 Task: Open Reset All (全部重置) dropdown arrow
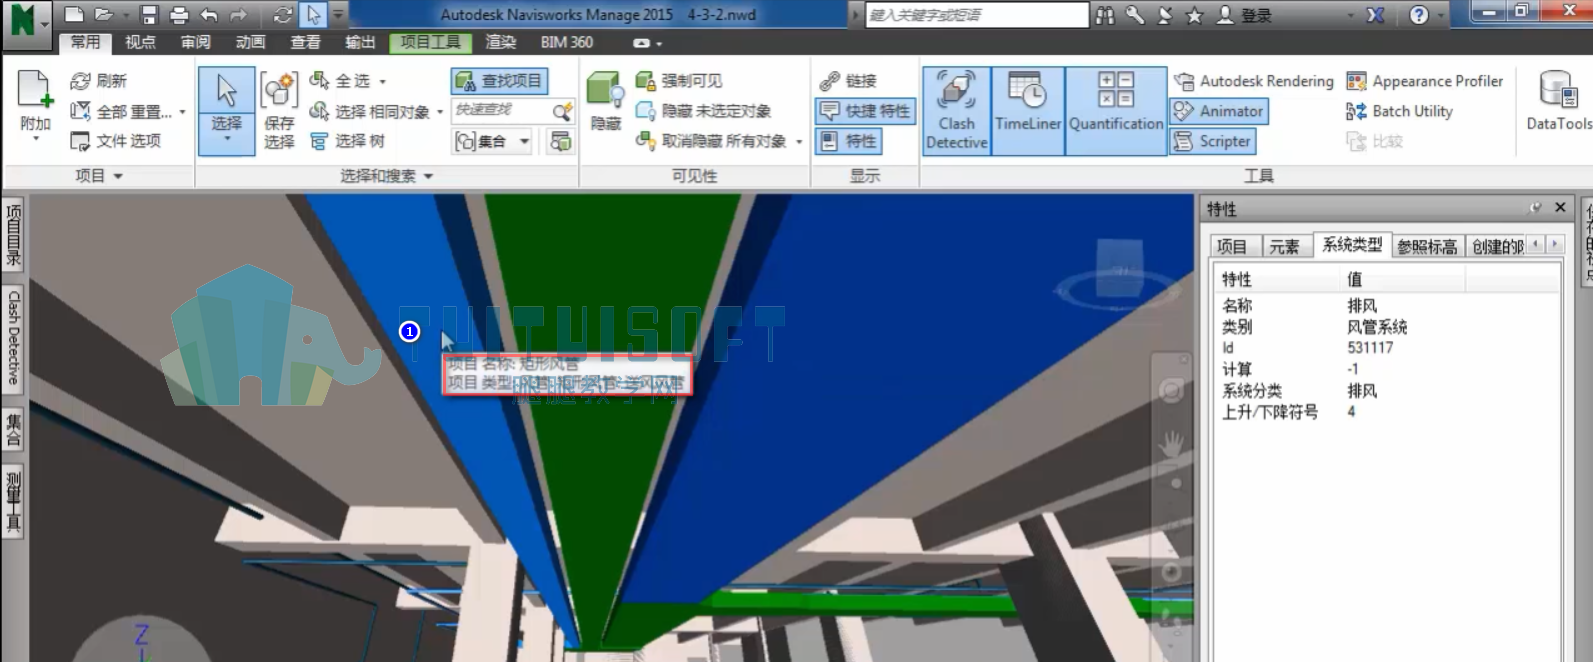(x=181, y=112)
